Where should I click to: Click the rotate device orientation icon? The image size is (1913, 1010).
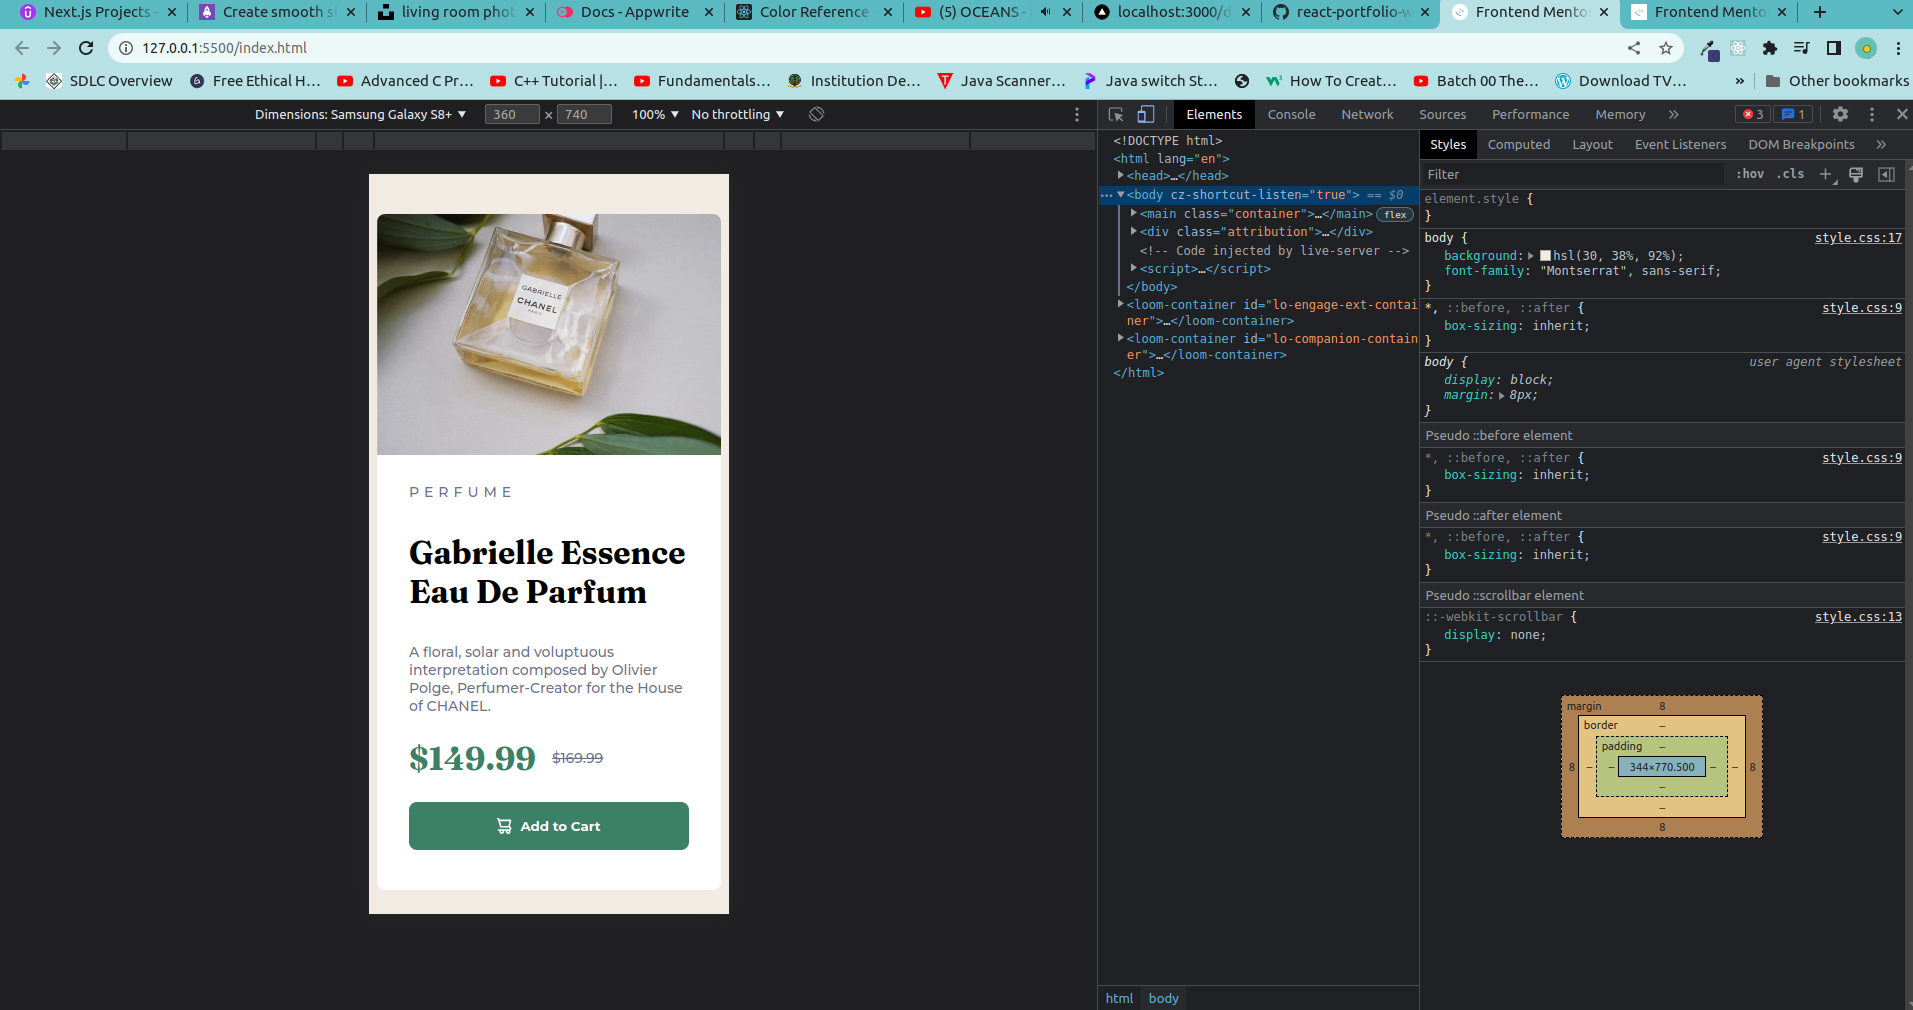(816, 114)
